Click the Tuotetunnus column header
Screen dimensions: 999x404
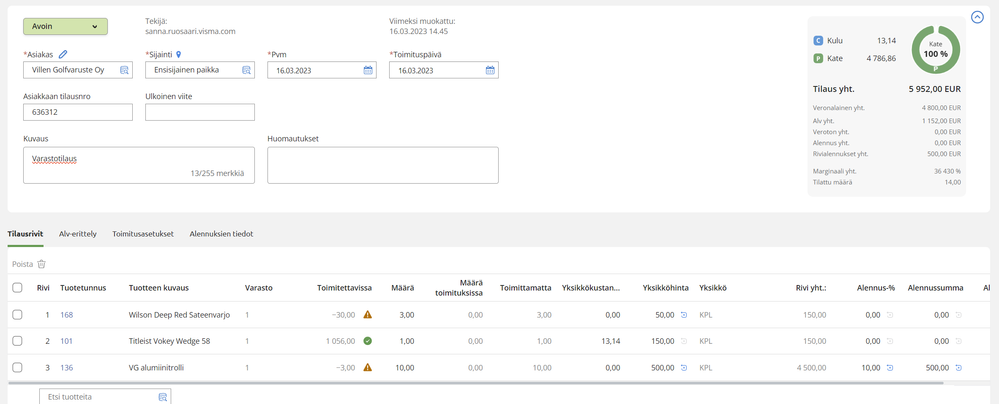(83, 288)
